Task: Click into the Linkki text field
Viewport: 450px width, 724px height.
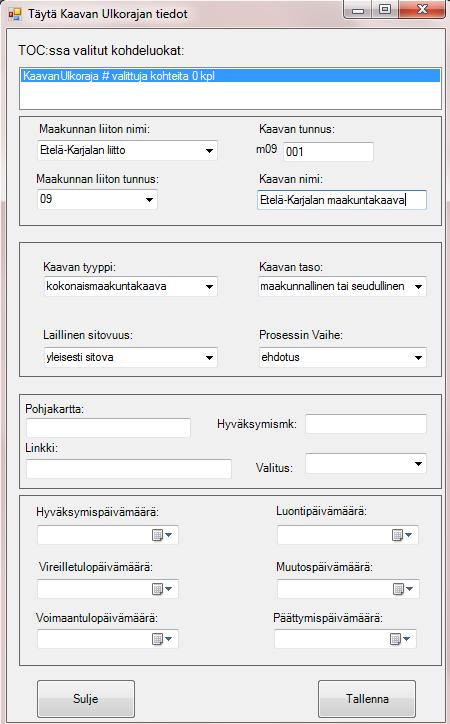Action: point(129,469)
